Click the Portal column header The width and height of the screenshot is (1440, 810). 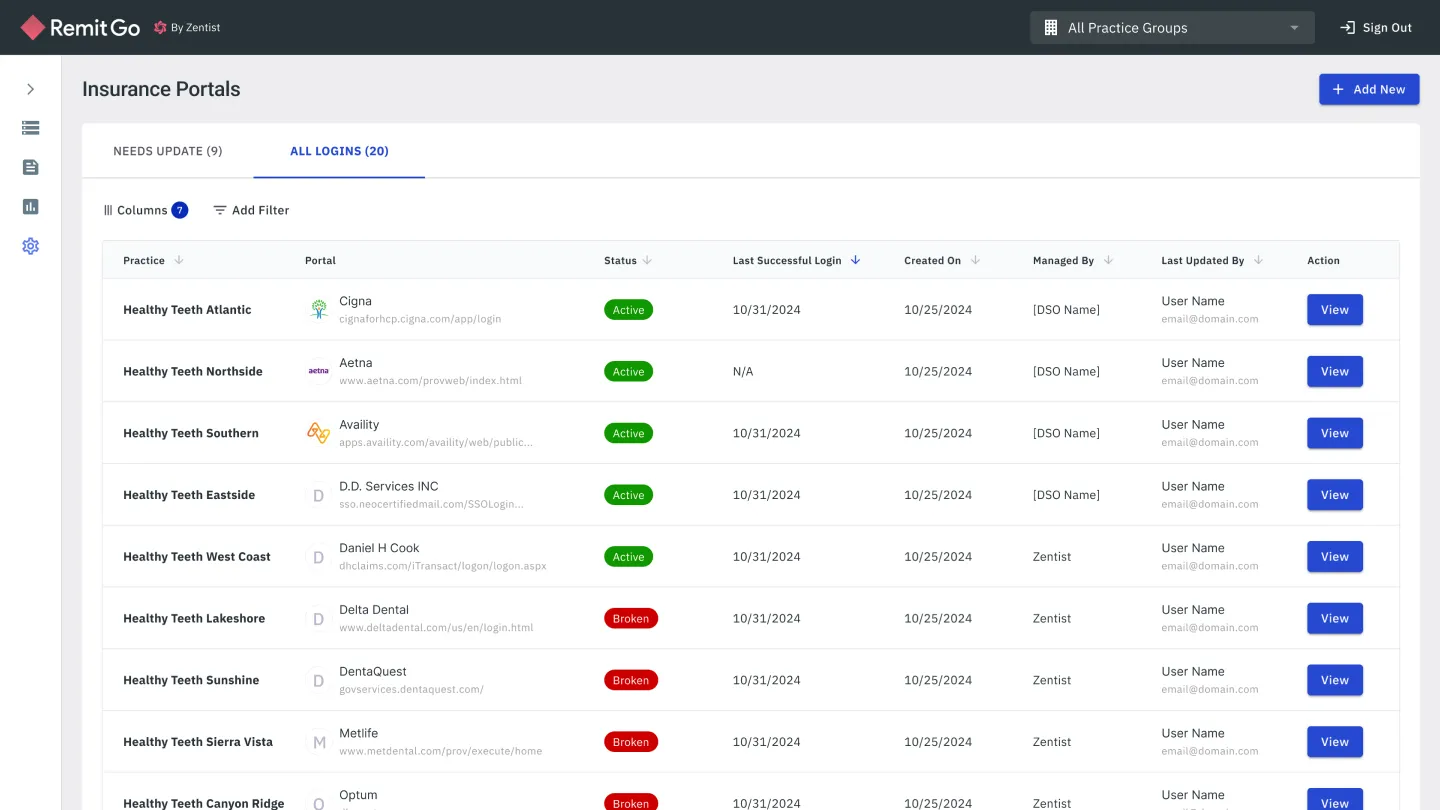click(320, 260)
